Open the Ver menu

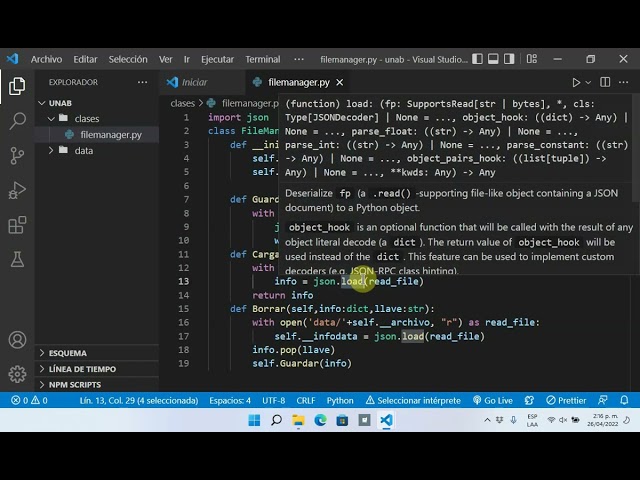tap(165, 59)
